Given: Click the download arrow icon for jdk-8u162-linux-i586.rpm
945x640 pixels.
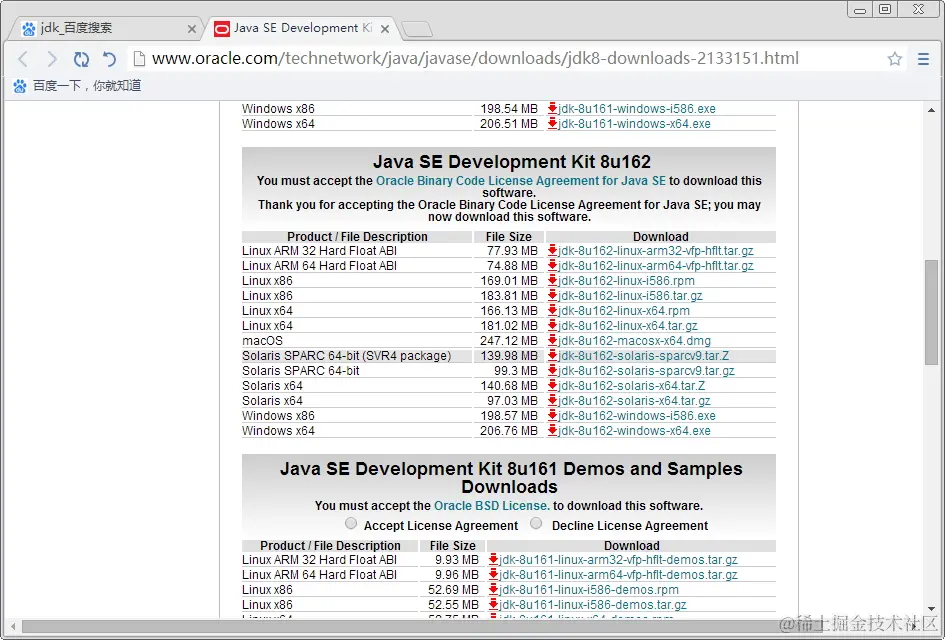Looking at the screenshot, I should 552,280.
